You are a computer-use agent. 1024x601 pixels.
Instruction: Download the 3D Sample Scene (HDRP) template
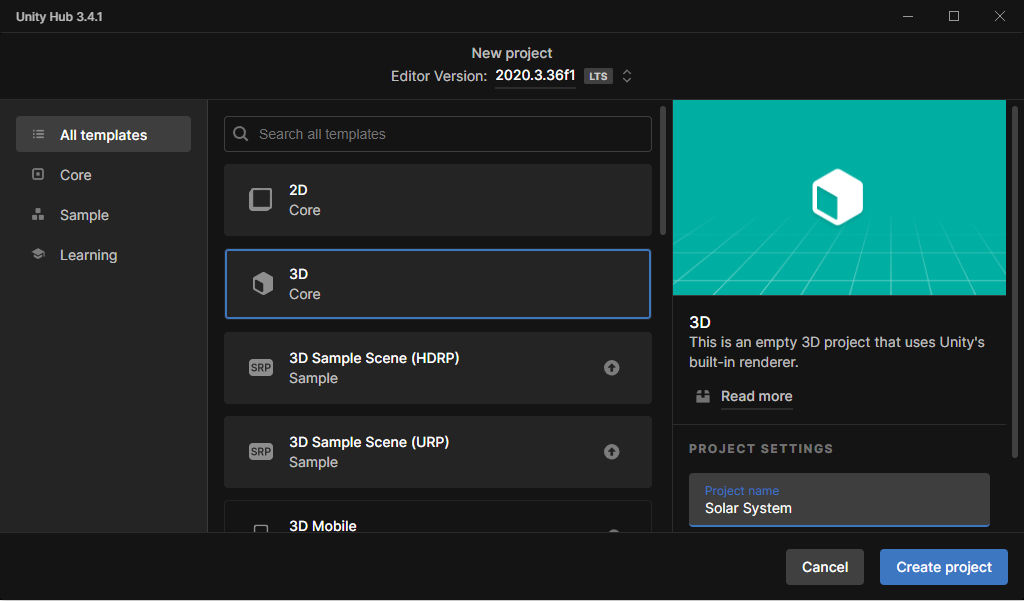611,368
